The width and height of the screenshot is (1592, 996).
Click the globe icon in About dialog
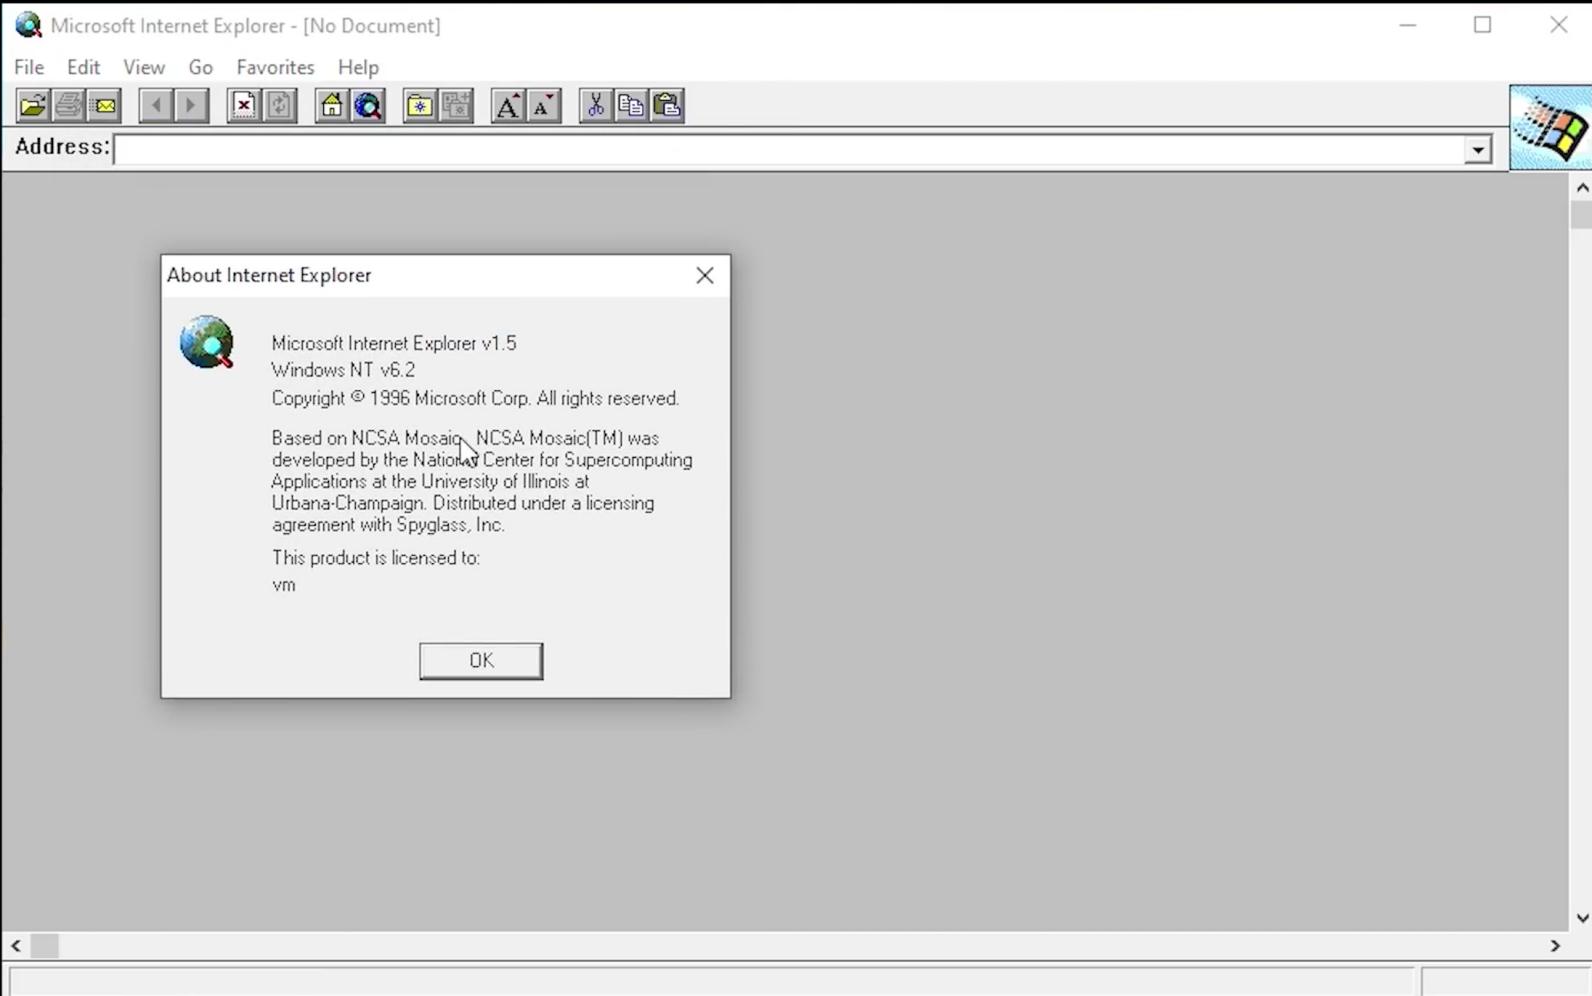207,342
